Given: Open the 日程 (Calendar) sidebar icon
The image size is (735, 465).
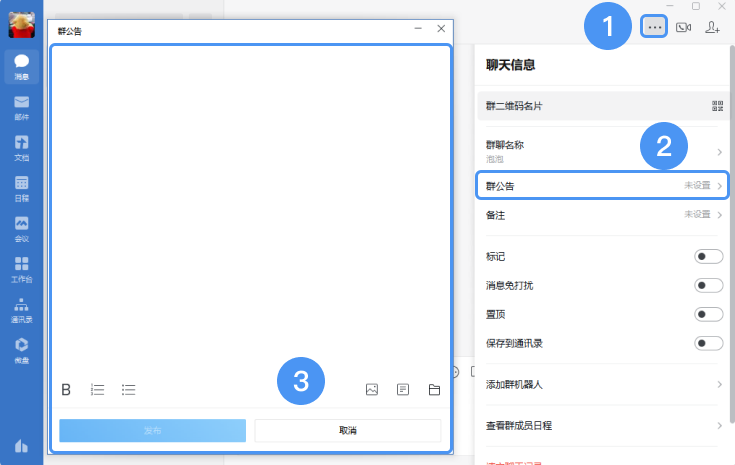Looking at the screenshot, I should pyautogui.click(x=21, y=187).
